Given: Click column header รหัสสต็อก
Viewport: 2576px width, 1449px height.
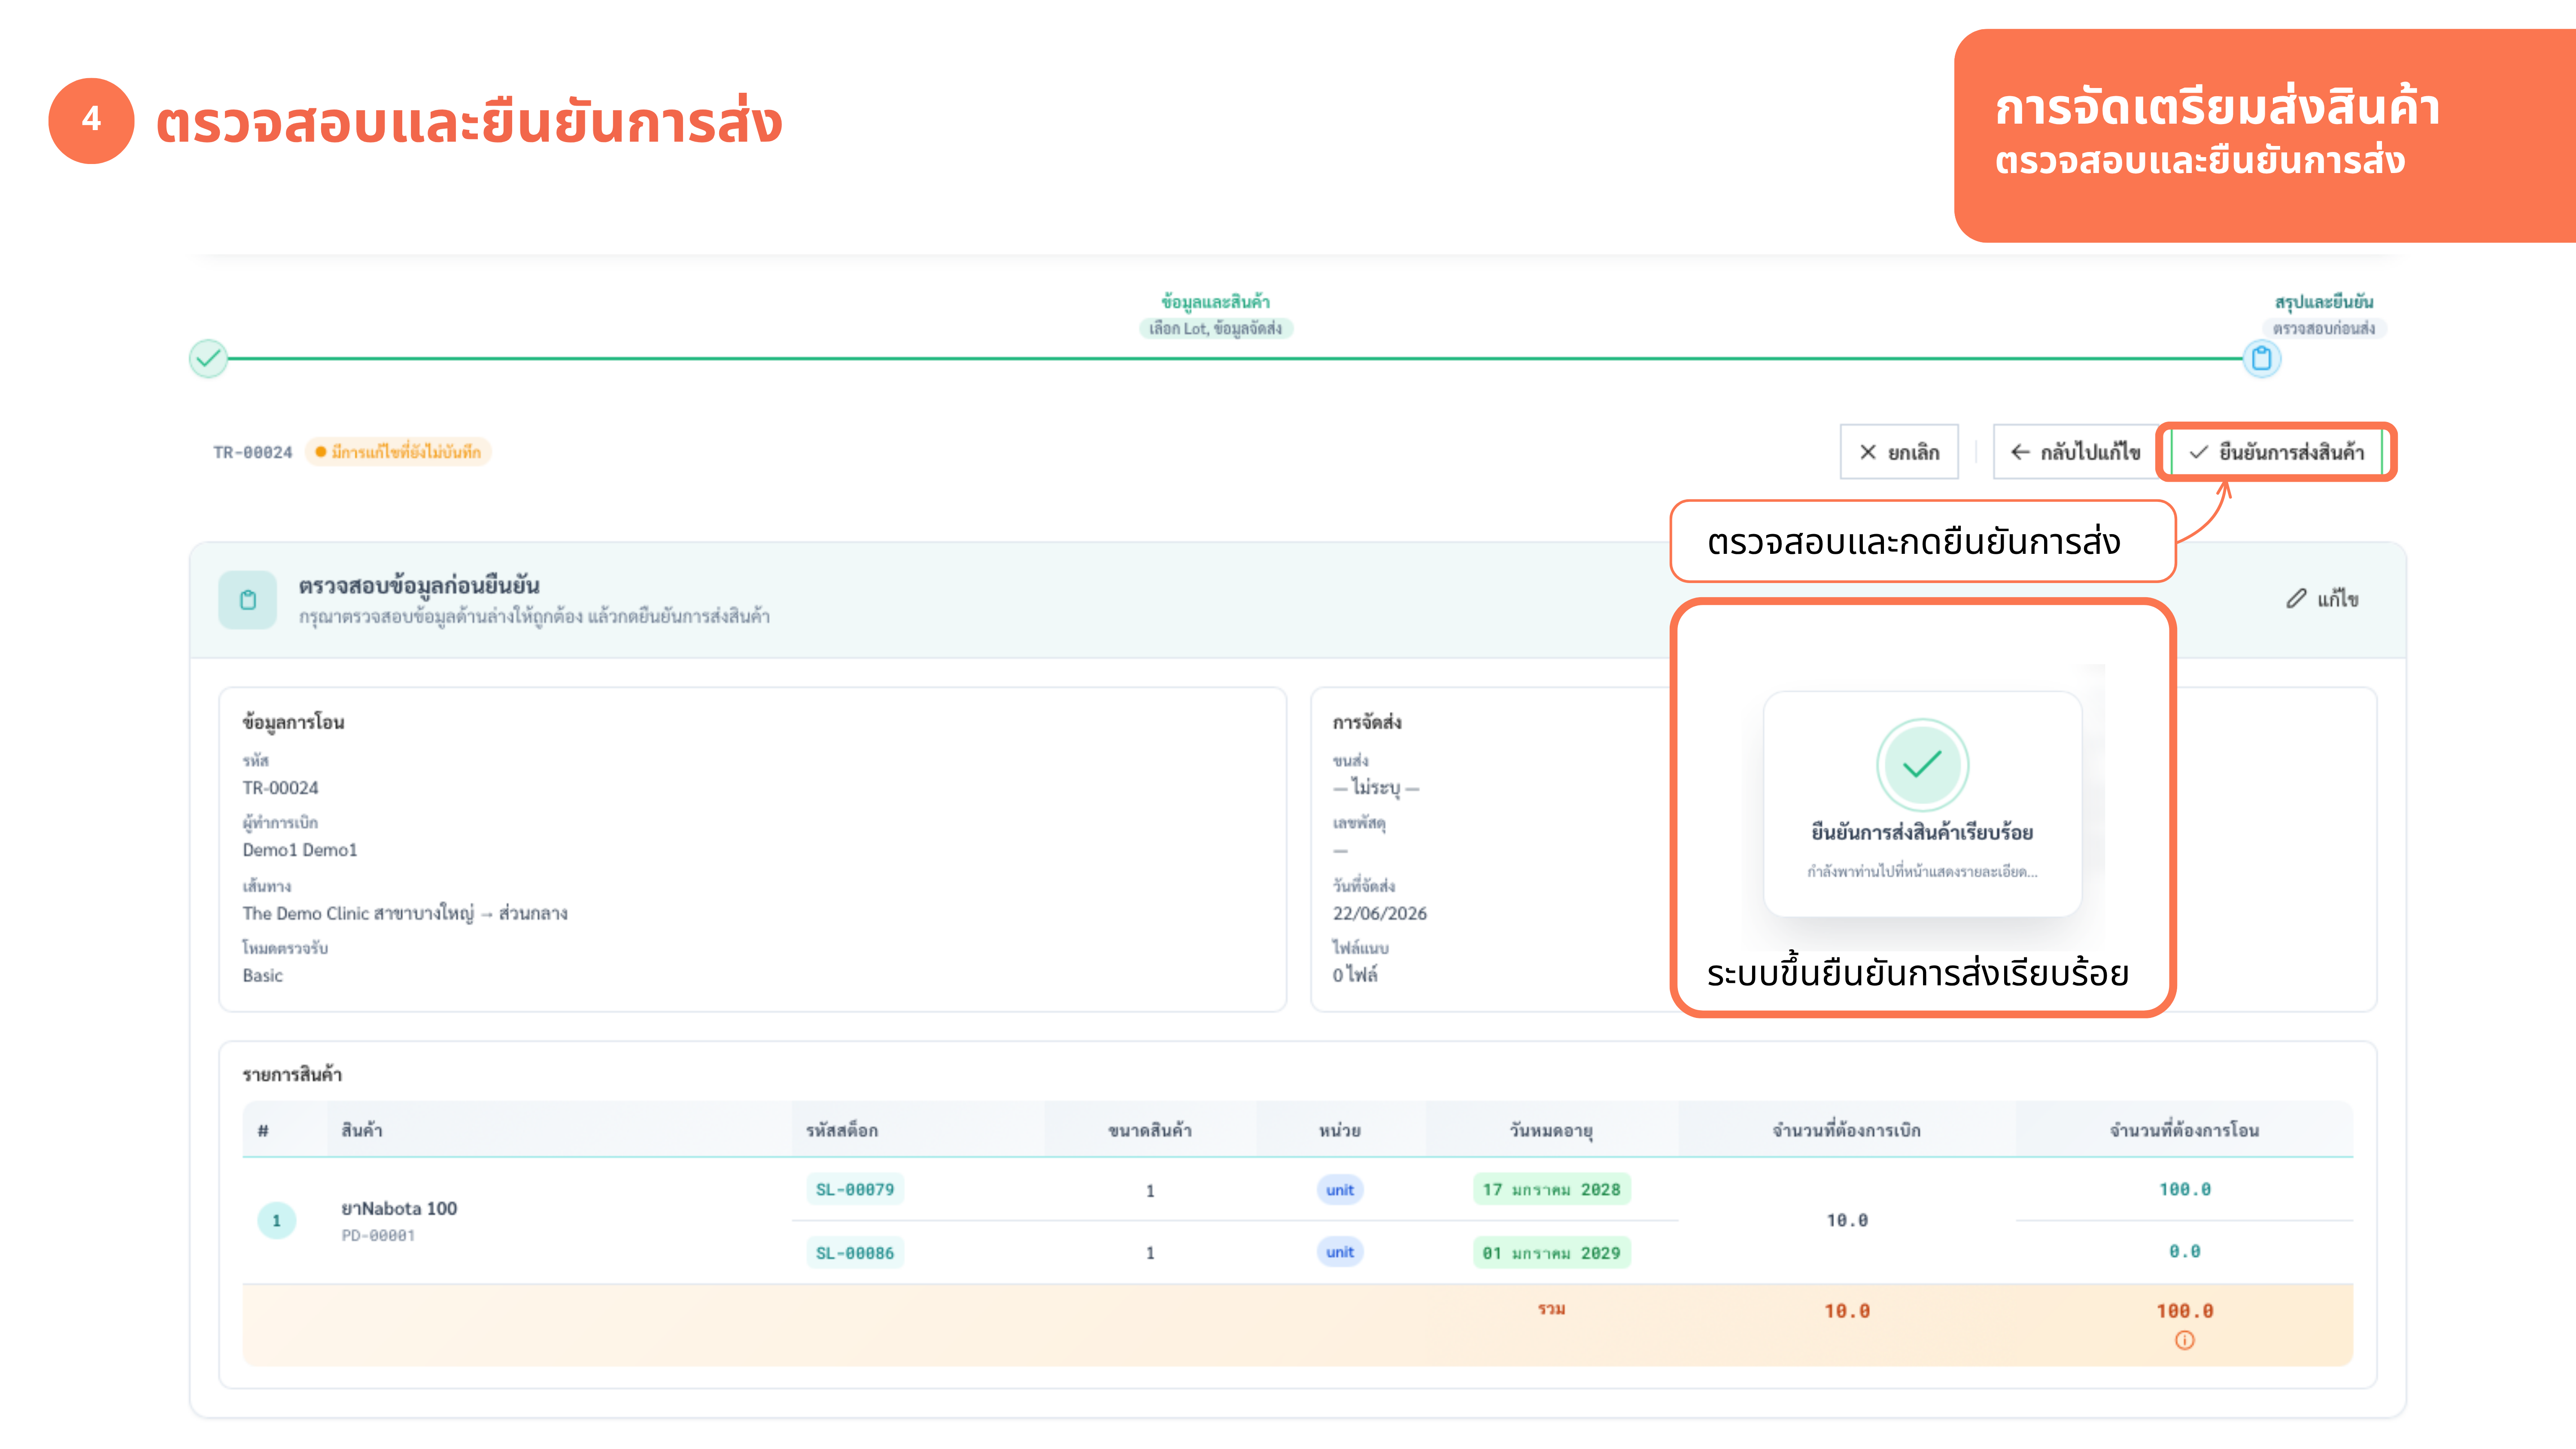Looking at the screenshot, I should [x=842, y=1130].
